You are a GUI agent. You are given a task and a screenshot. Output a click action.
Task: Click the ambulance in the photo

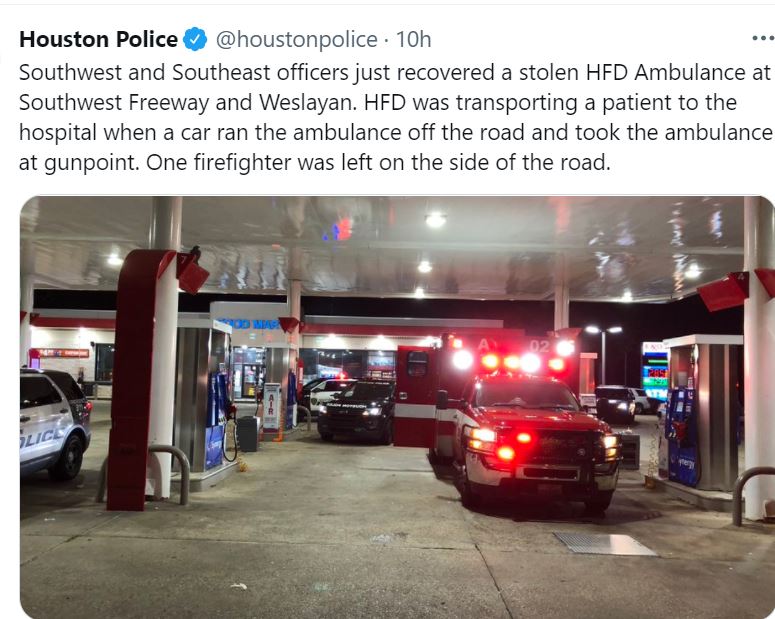tap(507, 424)
